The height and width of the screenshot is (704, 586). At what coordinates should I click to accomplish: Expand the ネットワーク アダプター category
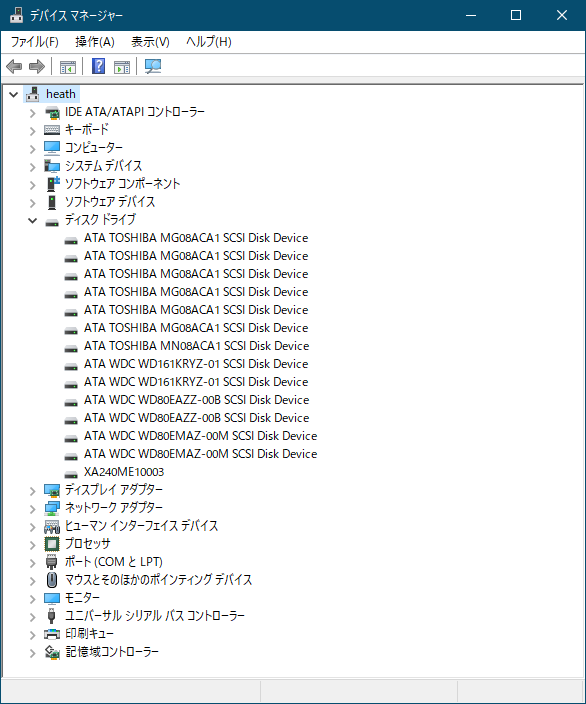(x=32, y=509)
